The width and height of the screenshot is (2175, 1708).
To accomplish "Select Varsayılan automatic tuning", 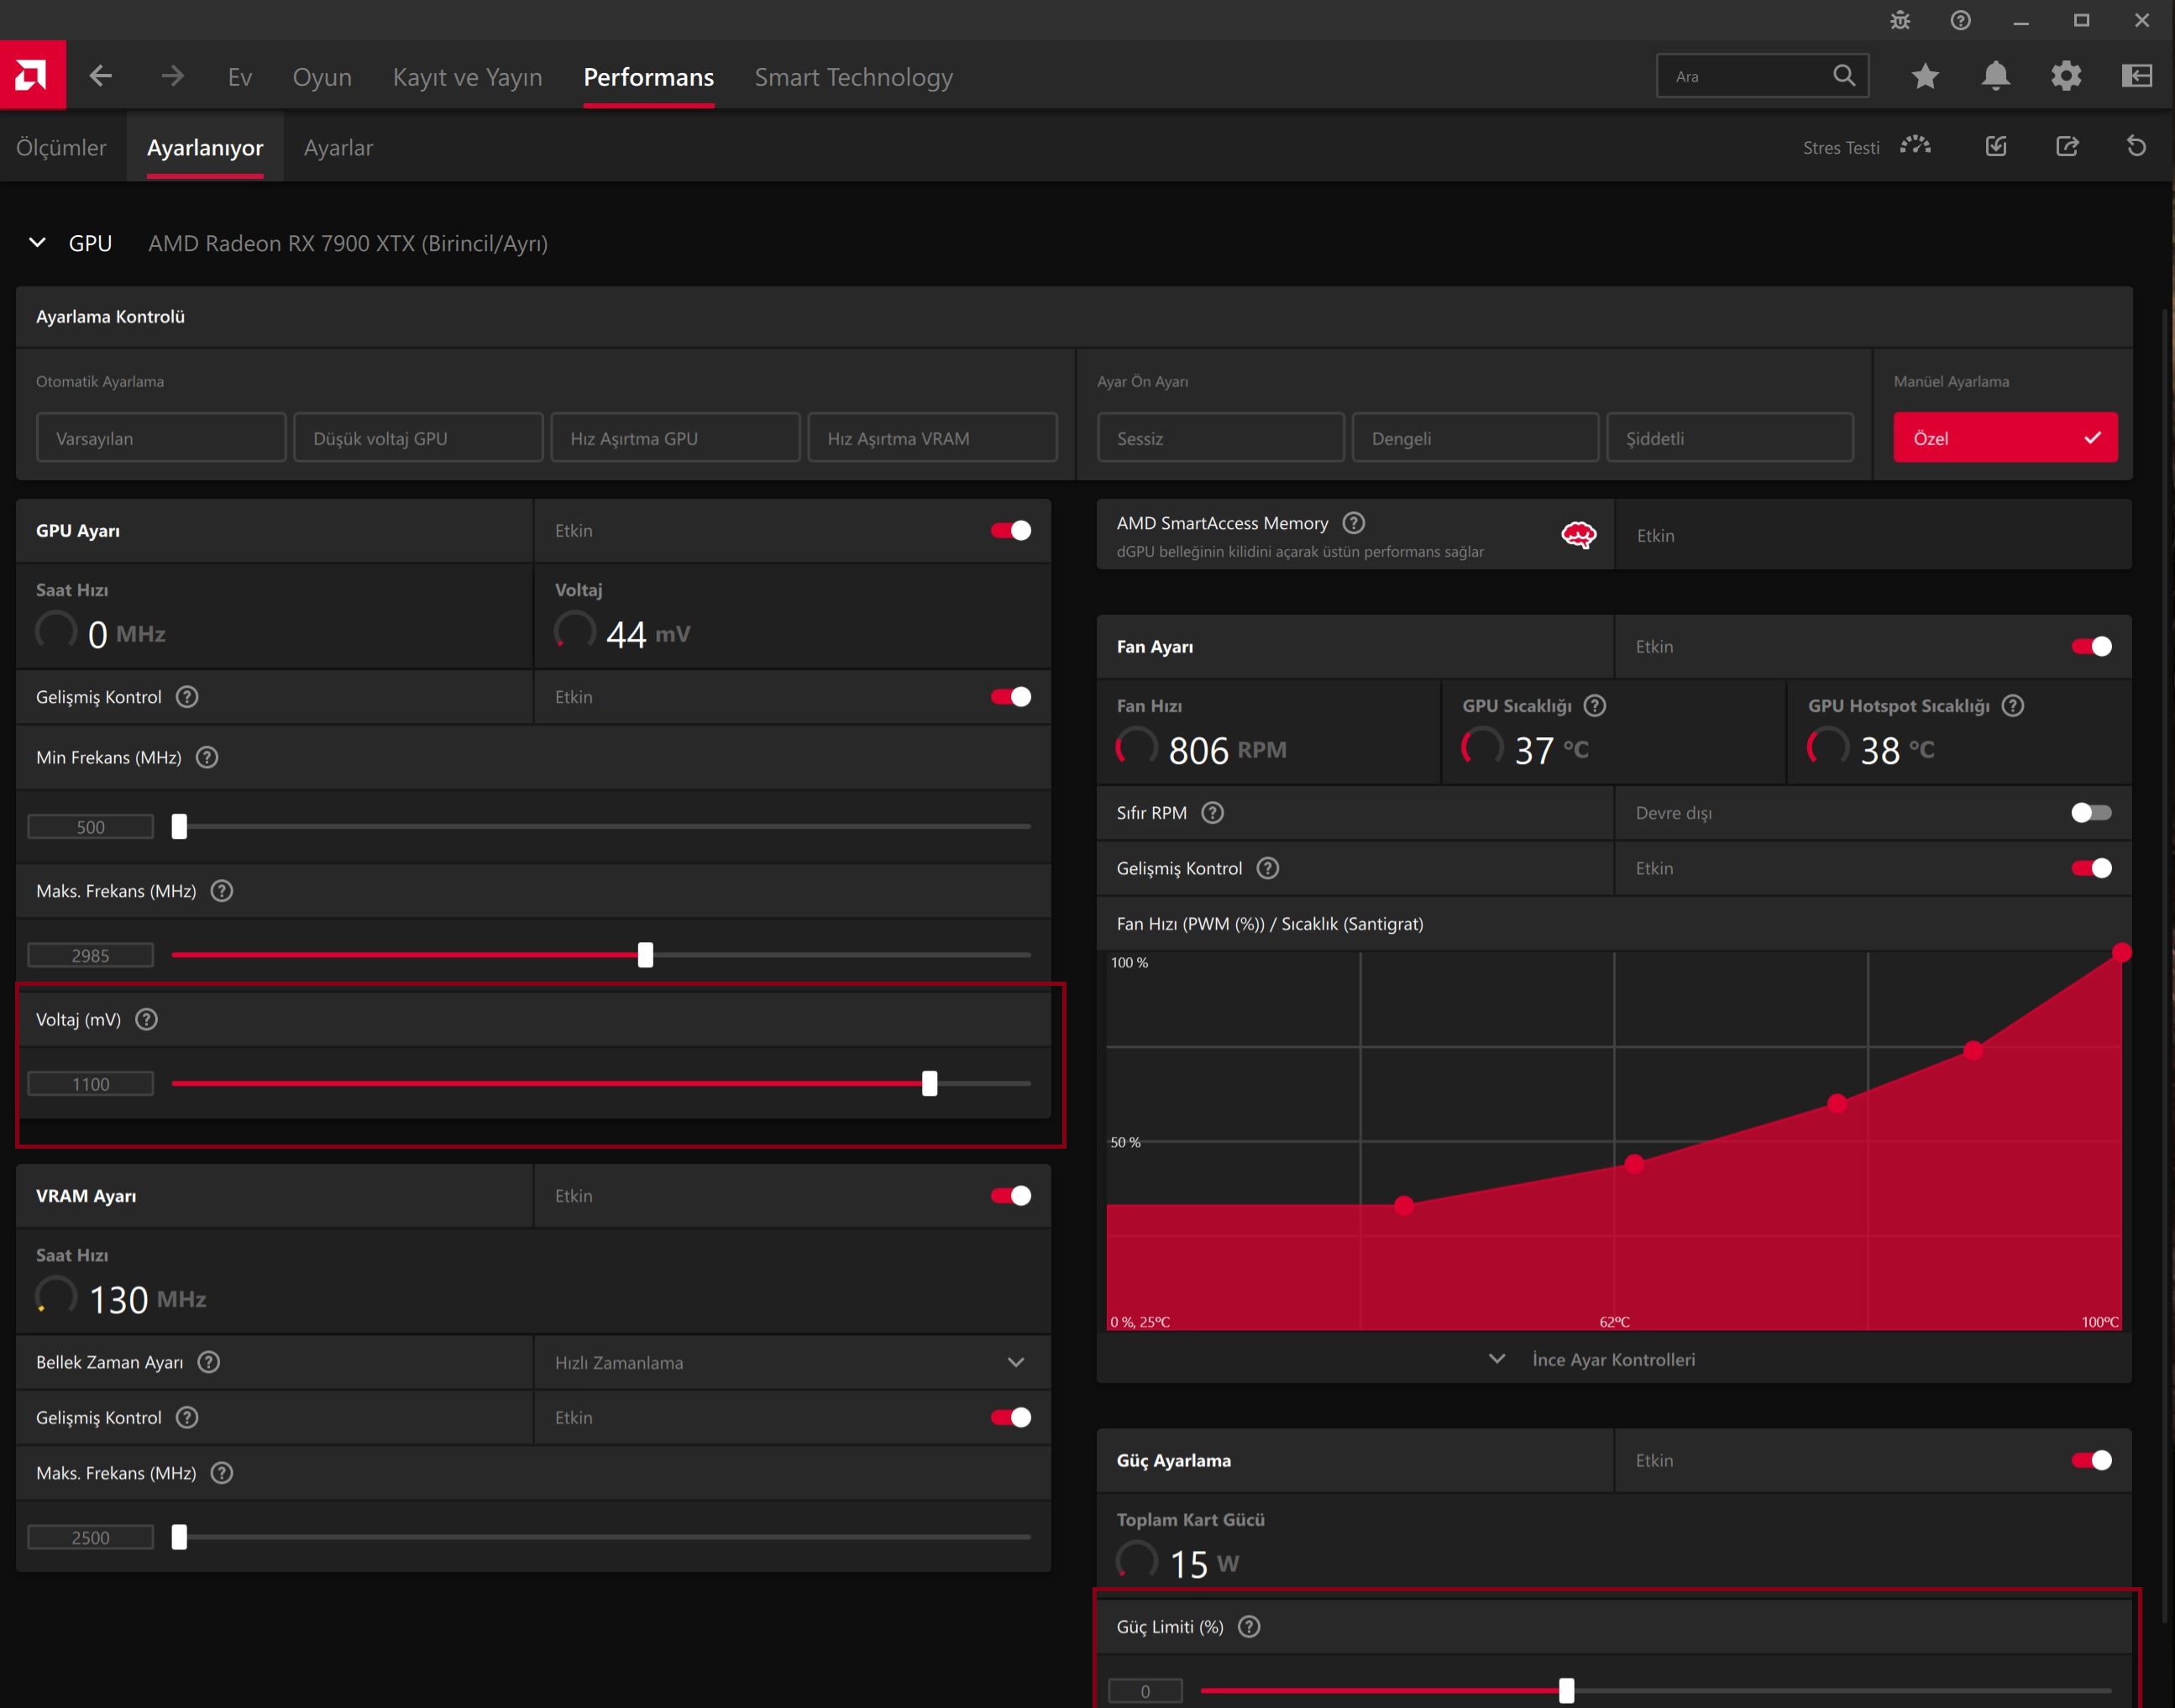I will coord(161,438).
